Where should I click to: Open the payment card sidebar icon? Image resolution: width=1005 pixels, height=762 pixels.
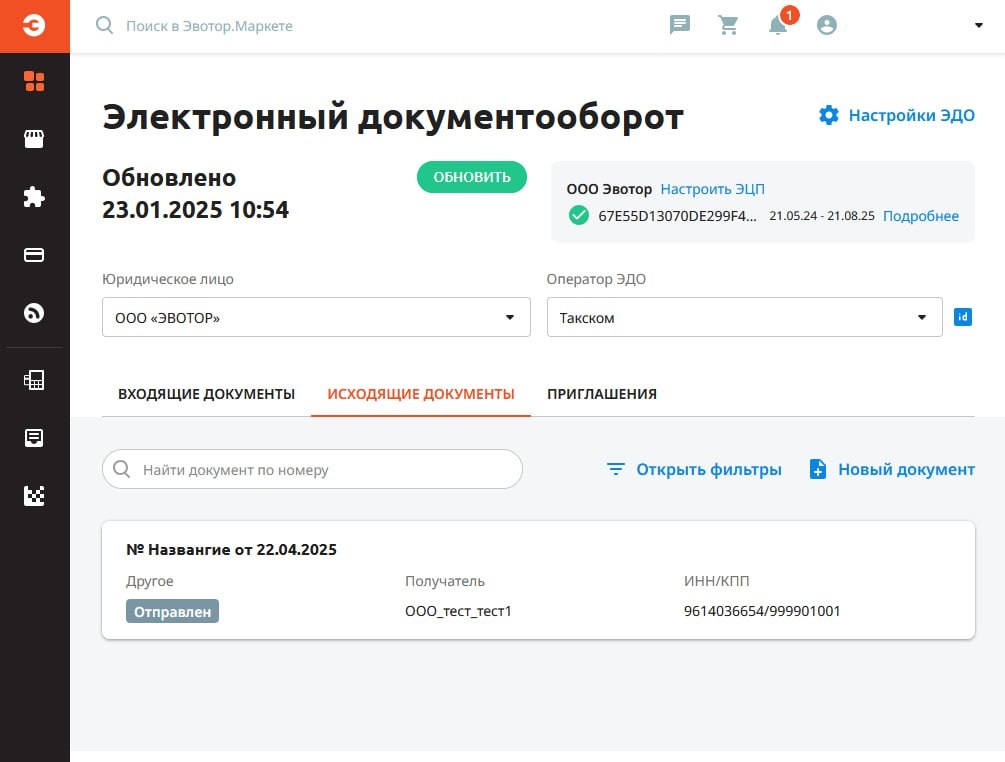pos(34,255)
